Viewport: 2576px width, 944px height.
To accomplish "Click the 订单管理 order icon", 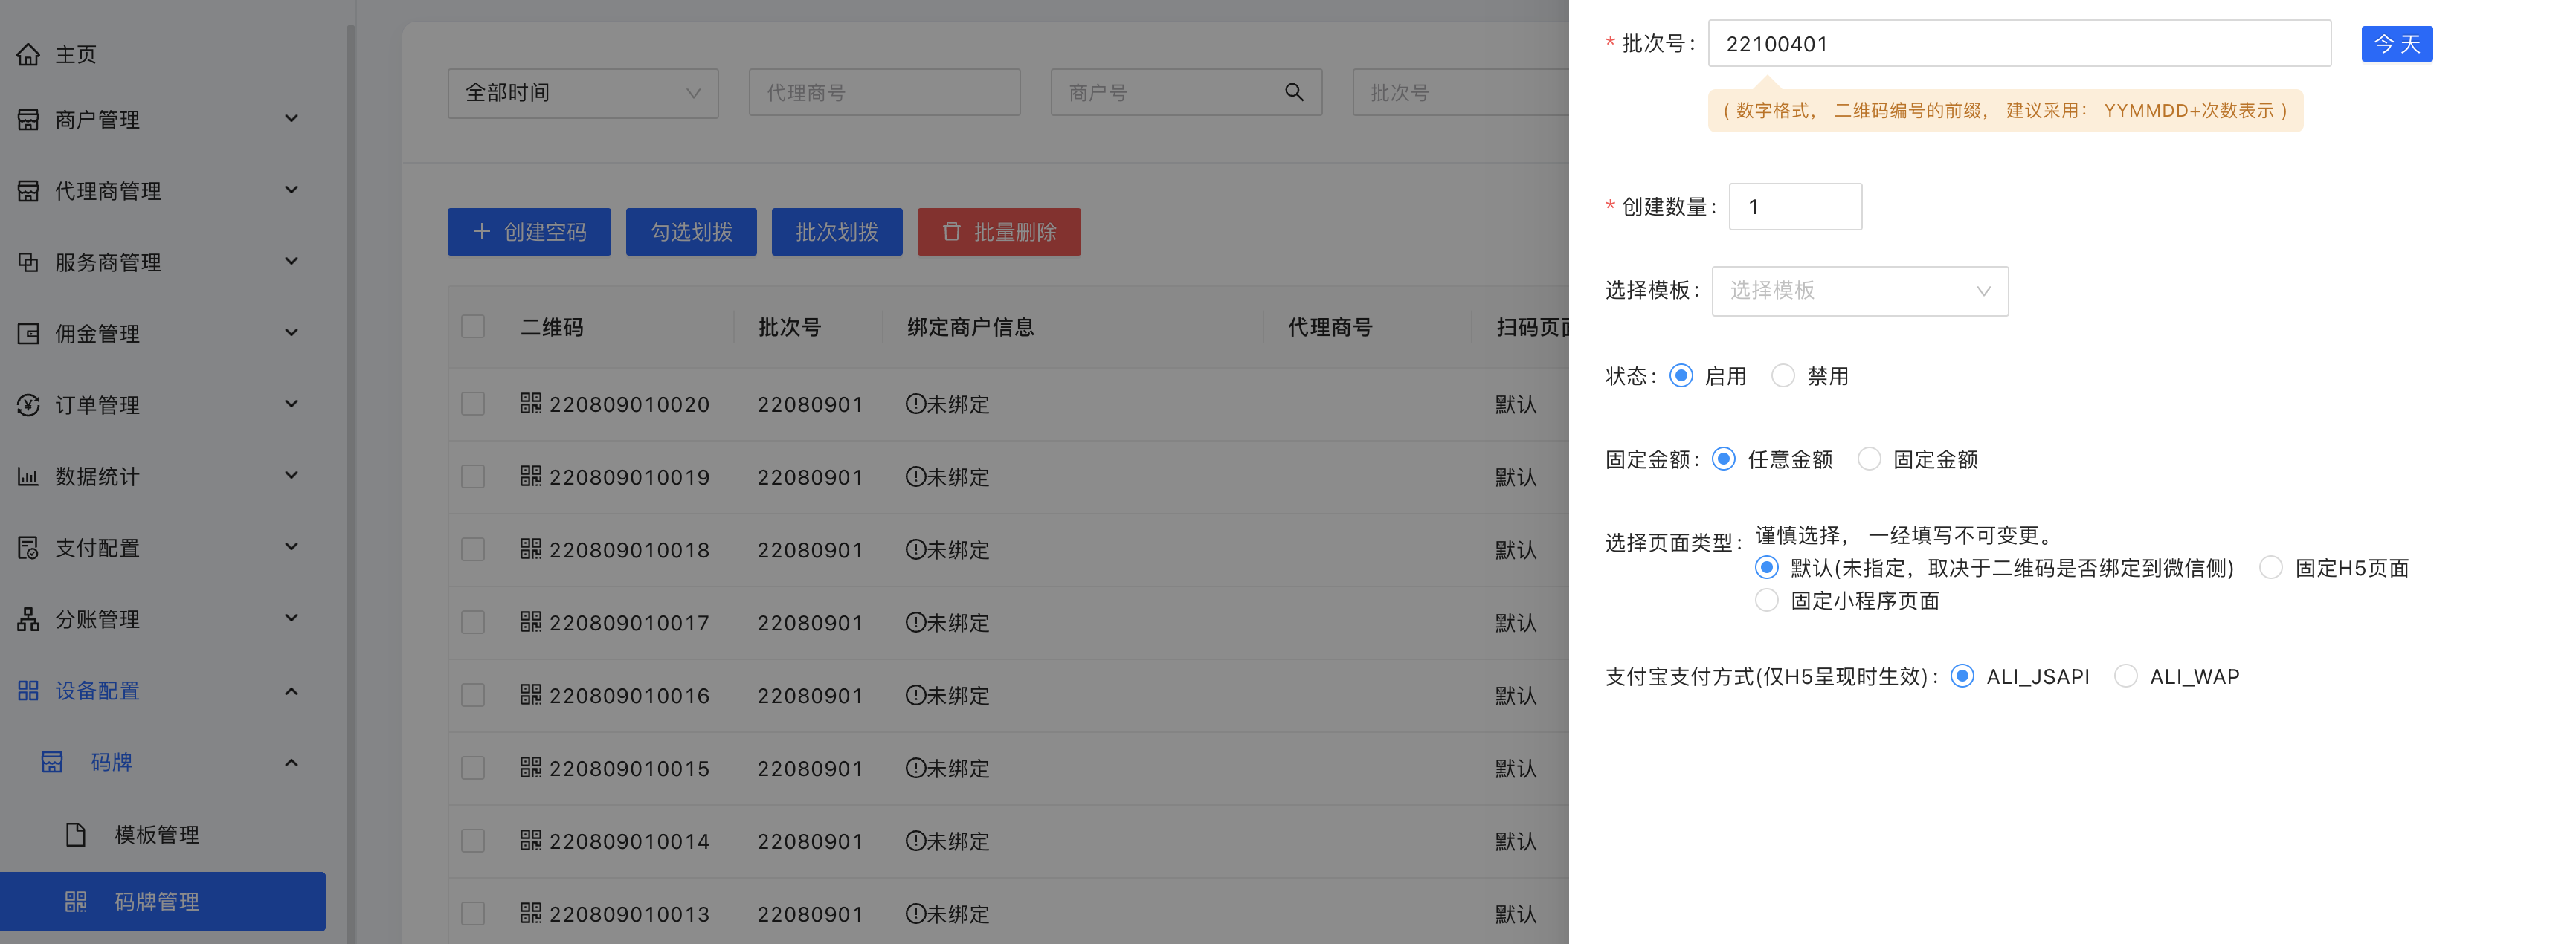I will click(28, 405).
